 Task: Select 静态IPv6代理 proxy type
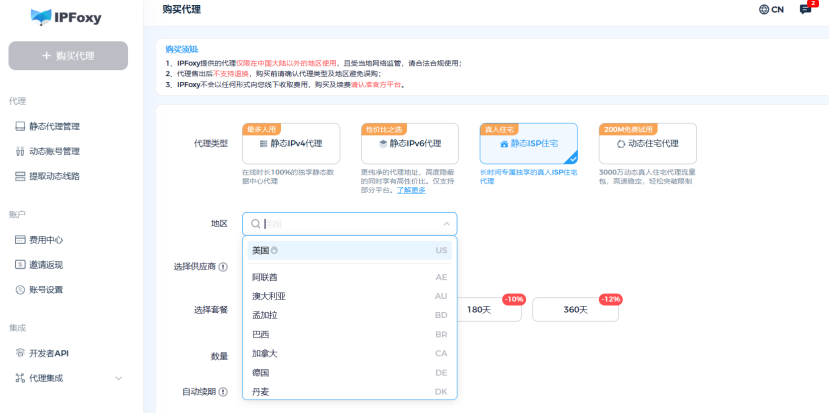409,144
